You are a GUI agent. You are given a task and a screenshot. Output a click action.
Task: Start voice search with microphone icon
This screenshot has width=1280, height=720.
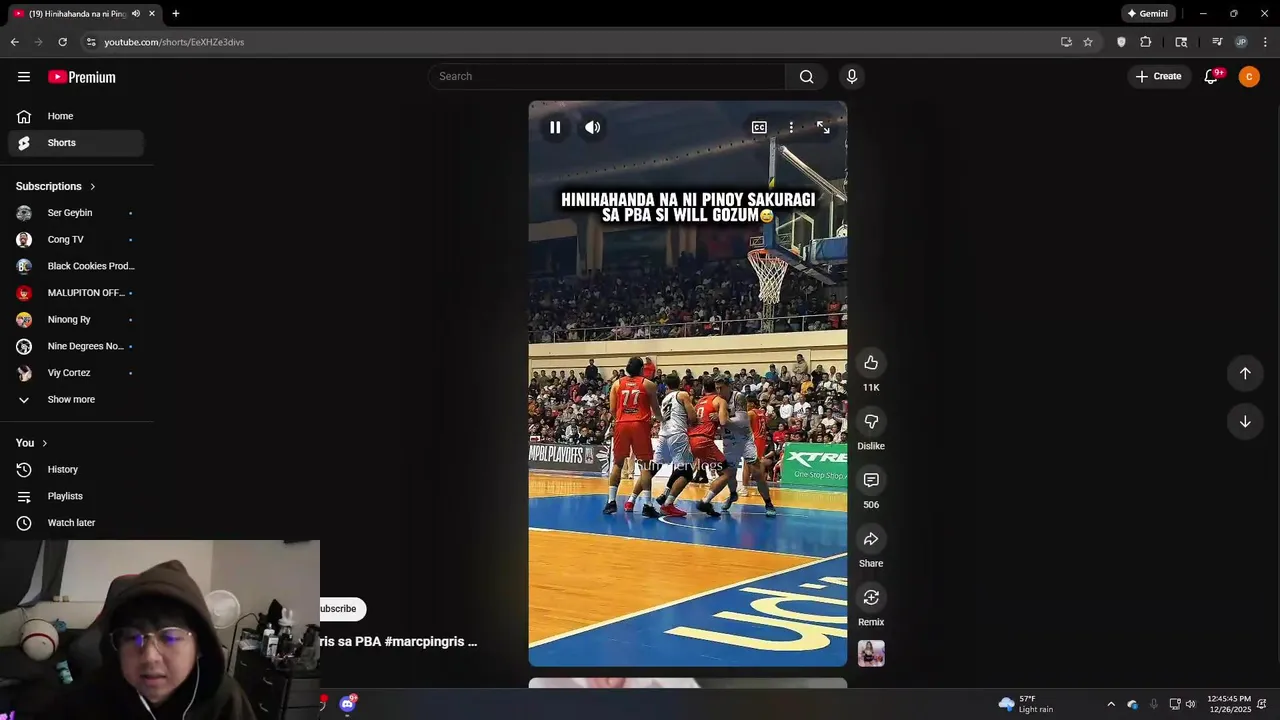pos(852,76)
